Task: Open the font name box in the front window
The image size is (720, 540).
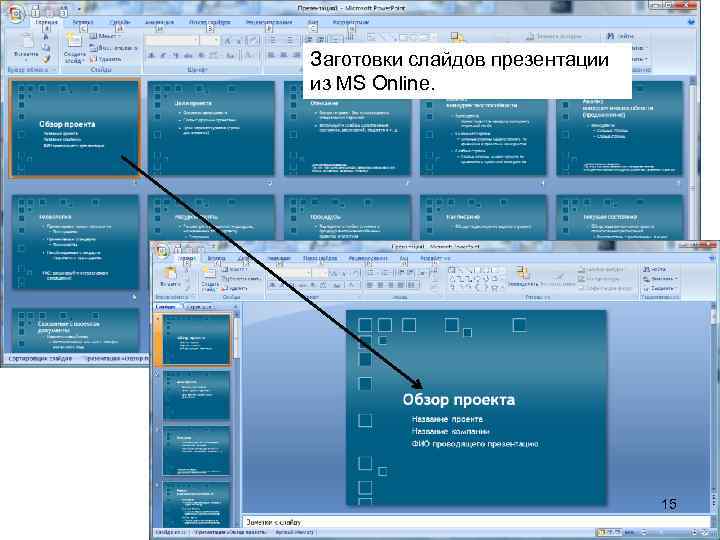Action: coord(289,273)
